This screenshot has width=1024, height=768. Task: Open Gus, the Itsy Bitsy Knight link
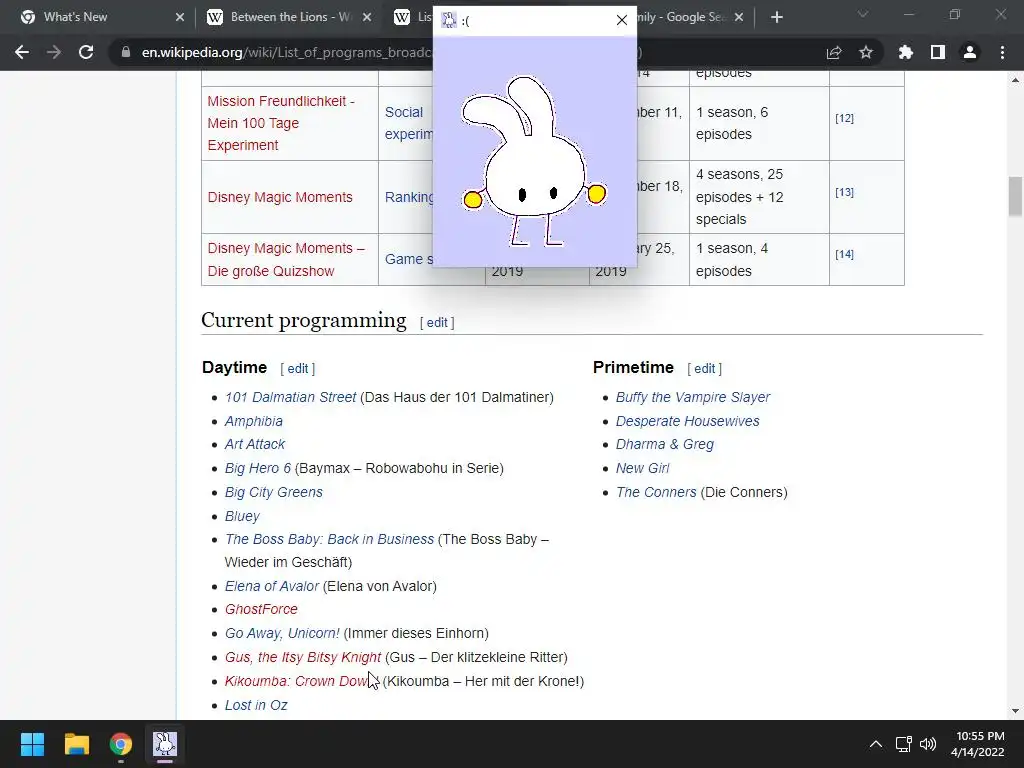pyautogui.click(x=303, y=657)
